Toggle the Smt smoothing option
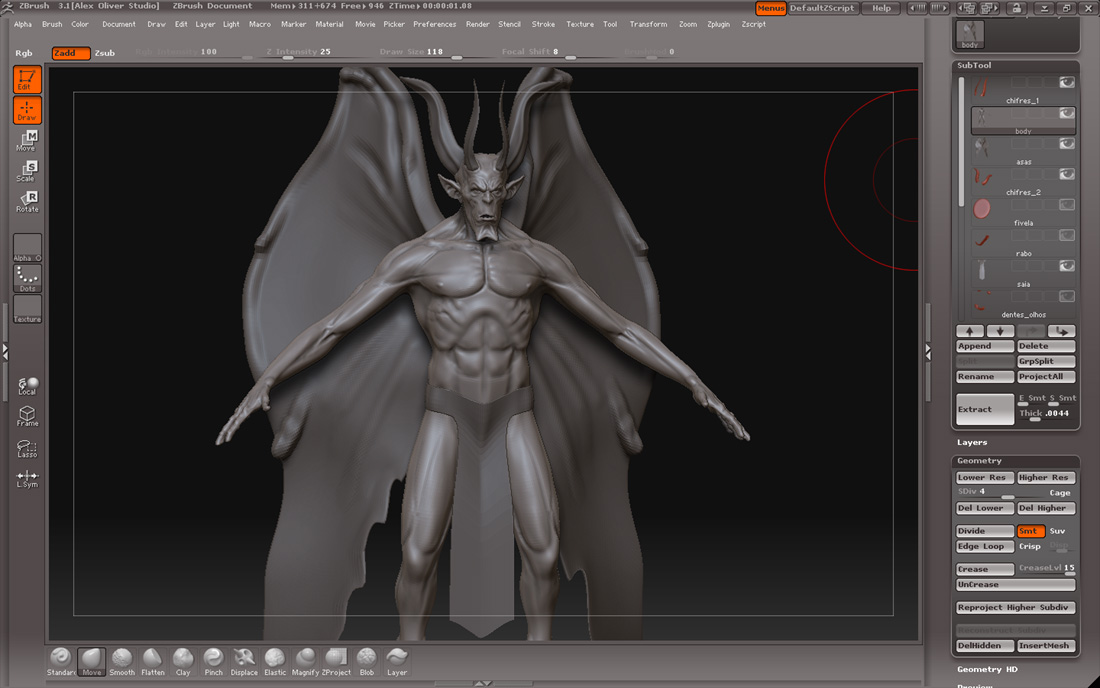 pos(1031,531)
